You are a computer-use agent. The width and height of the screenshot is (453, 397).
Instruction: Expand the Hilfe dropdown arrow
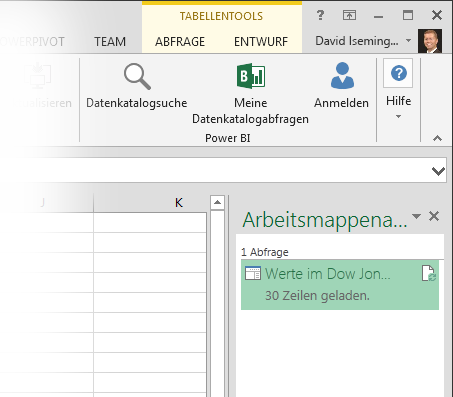pos(398,116)
